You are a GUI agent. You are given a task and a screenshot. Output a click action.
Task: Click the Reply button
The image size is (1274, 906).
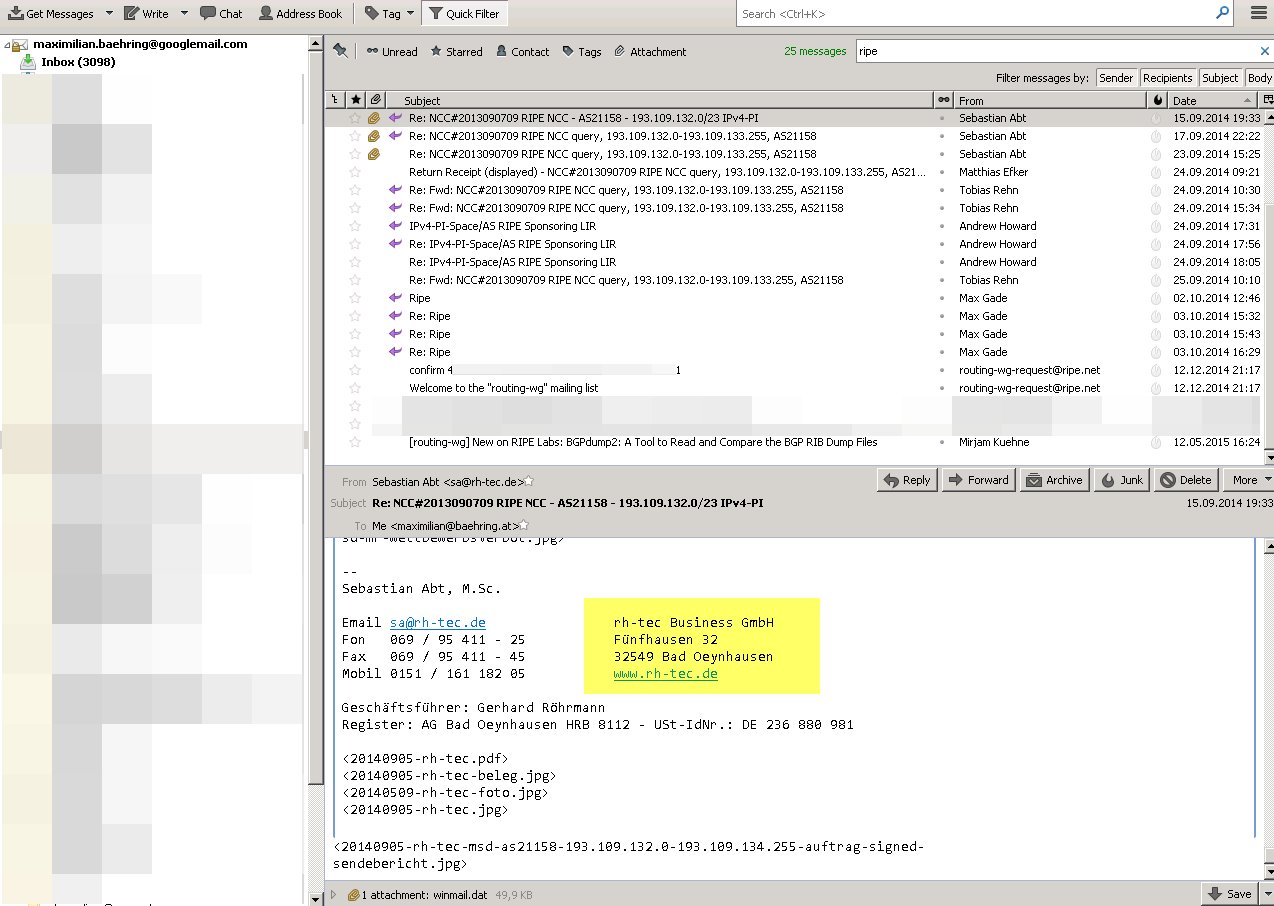906,480
